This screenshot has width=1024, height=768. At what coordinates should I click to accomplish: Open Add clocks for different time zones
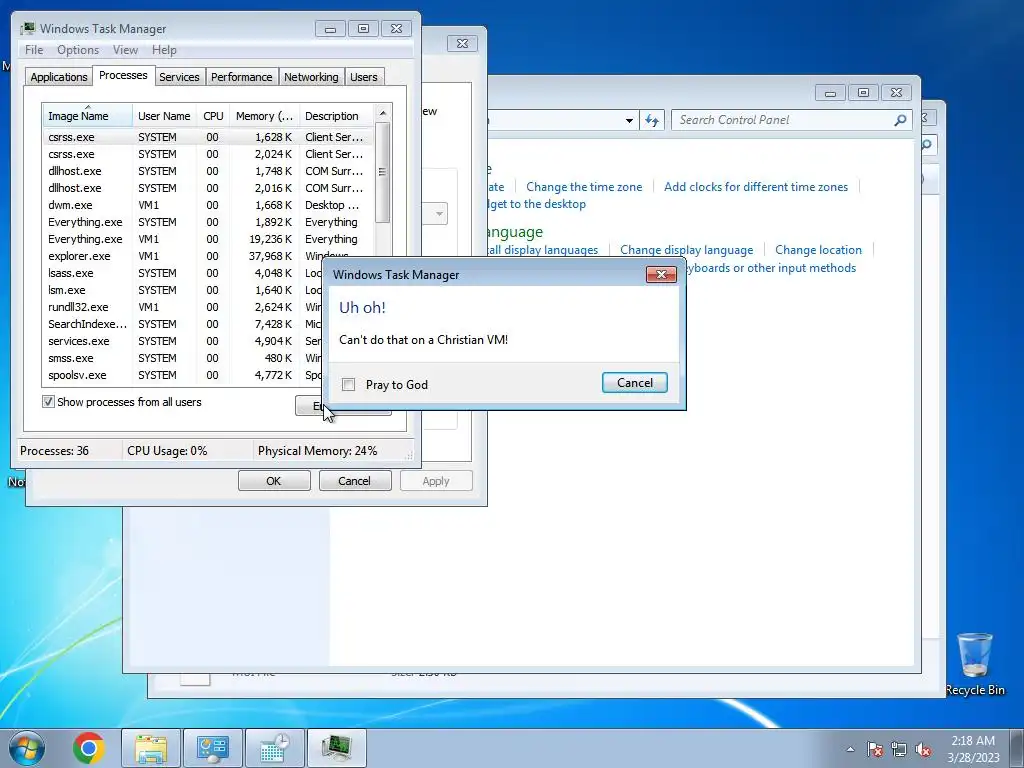point(756,187)
